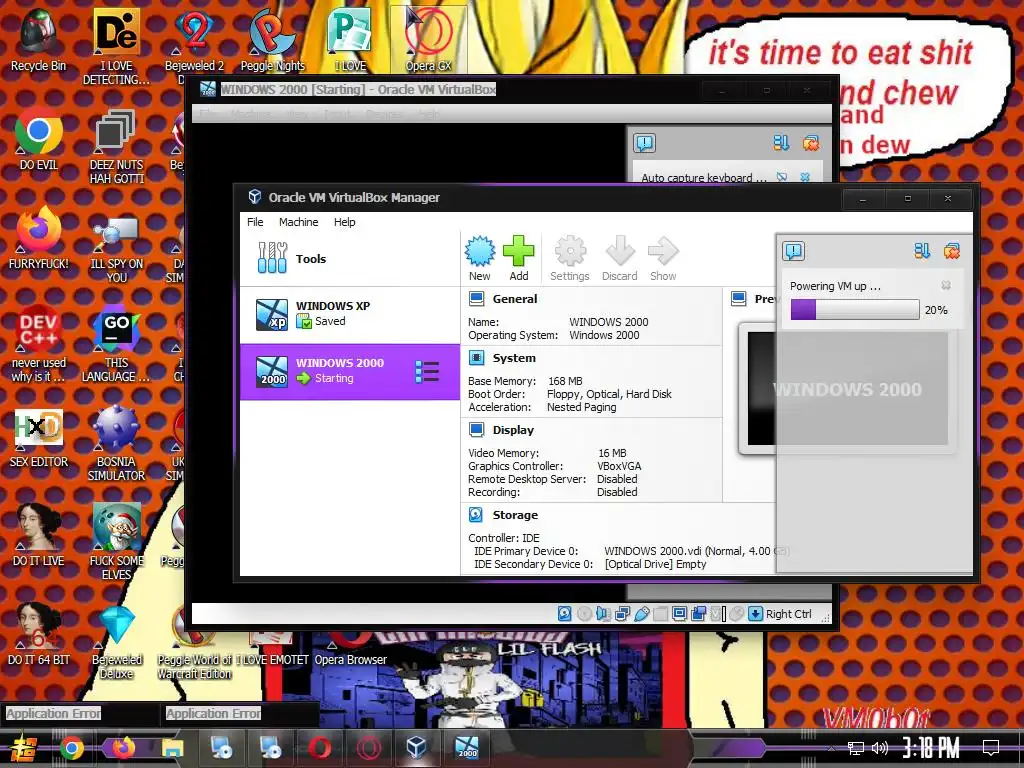The height and width of the screenshot is (768, 1024).
Task: Click the Powering VM up progress bar
Action: click(855, 310)
